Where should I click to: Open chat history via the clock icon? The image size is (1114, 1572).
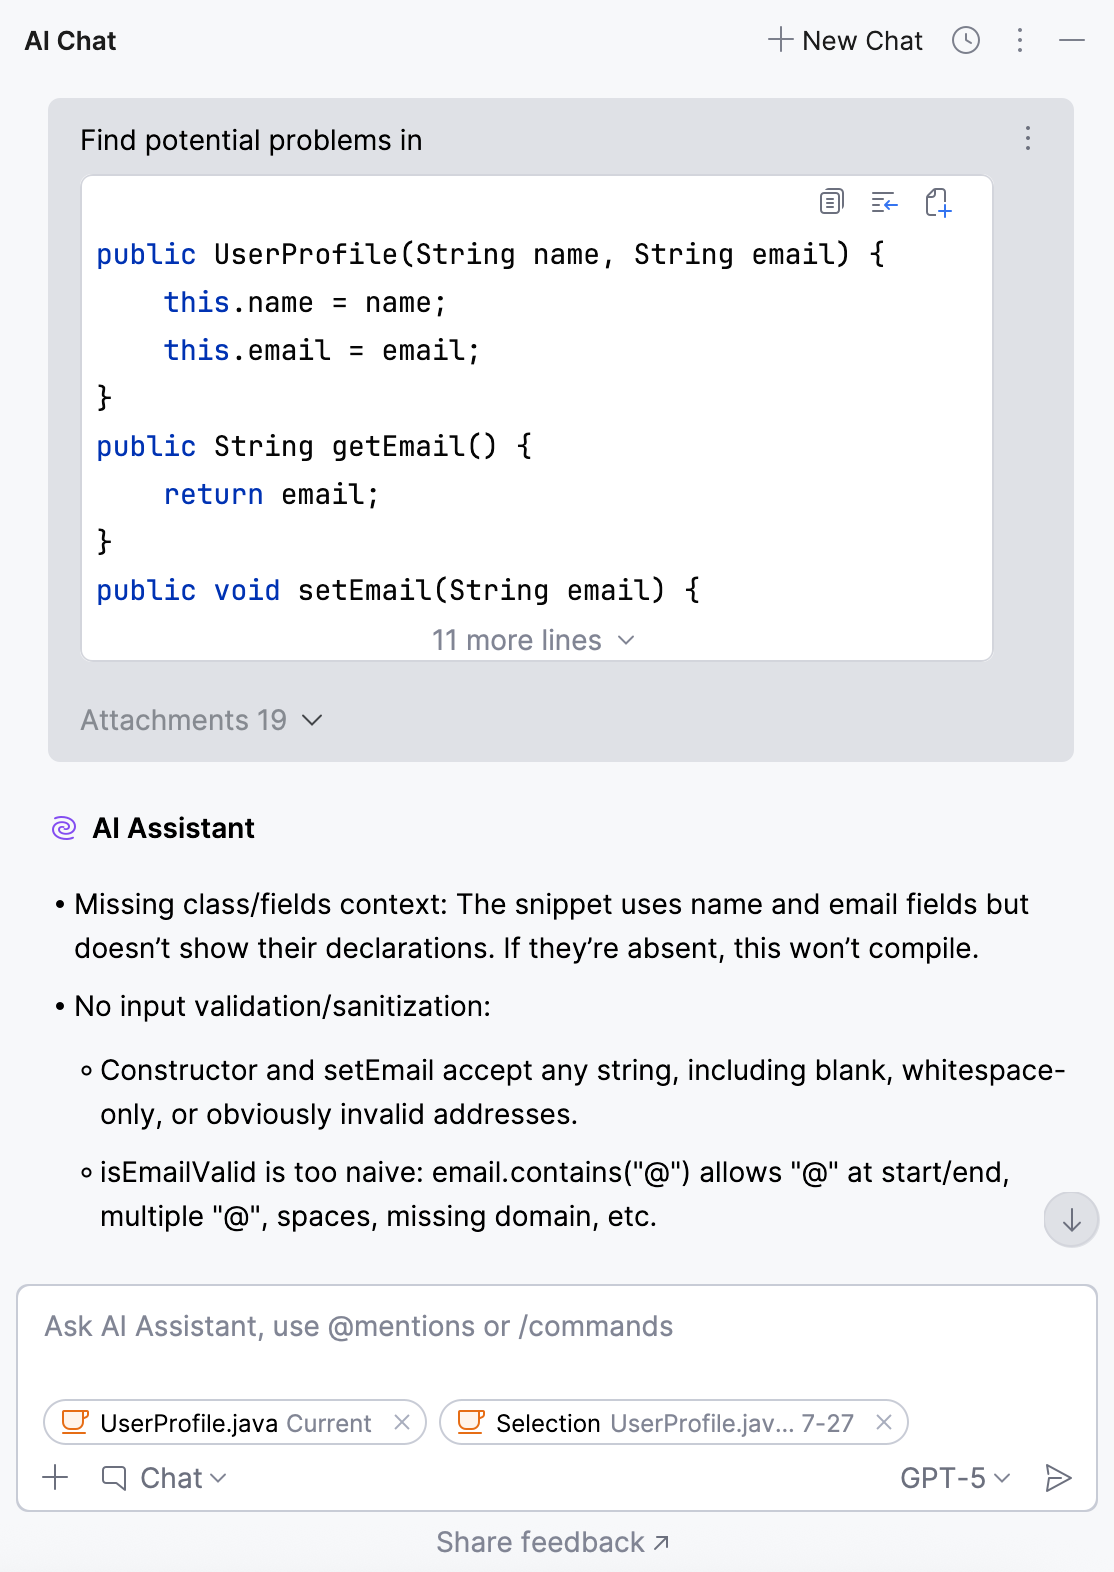(966, 40)
